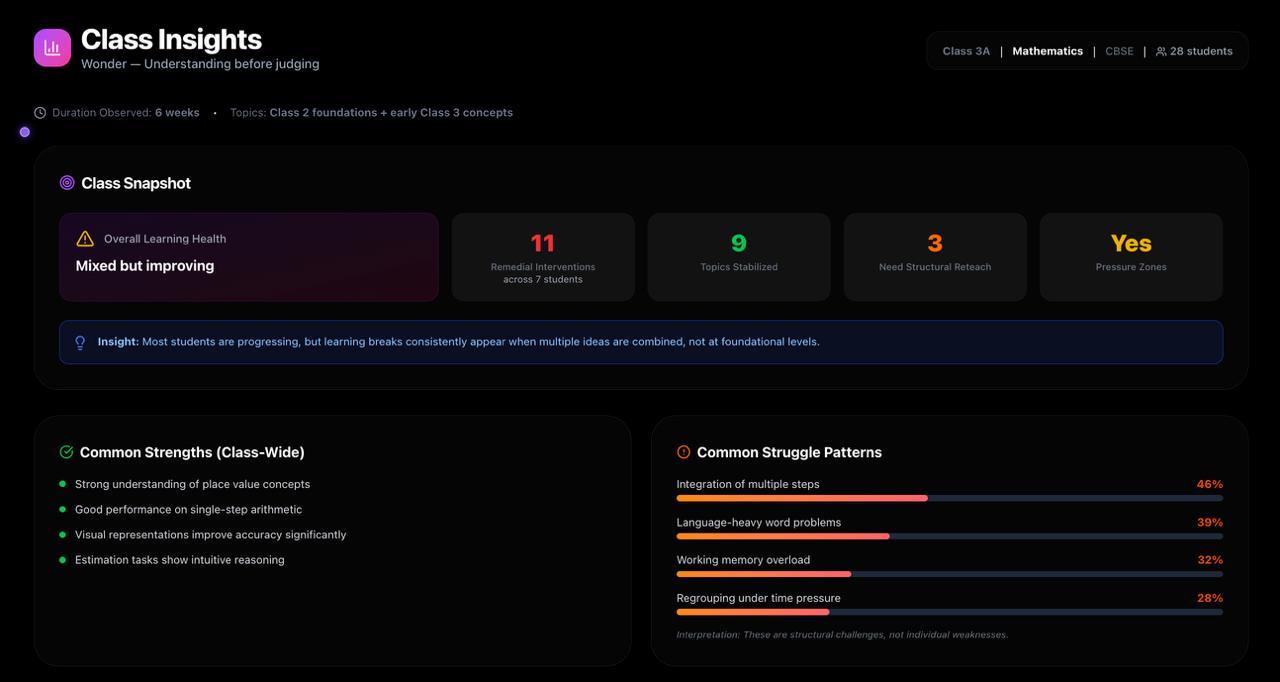This screenshot has width=1280, height=682.
Task: Click the Mixed but improving health card
Action: click(249, 257)
